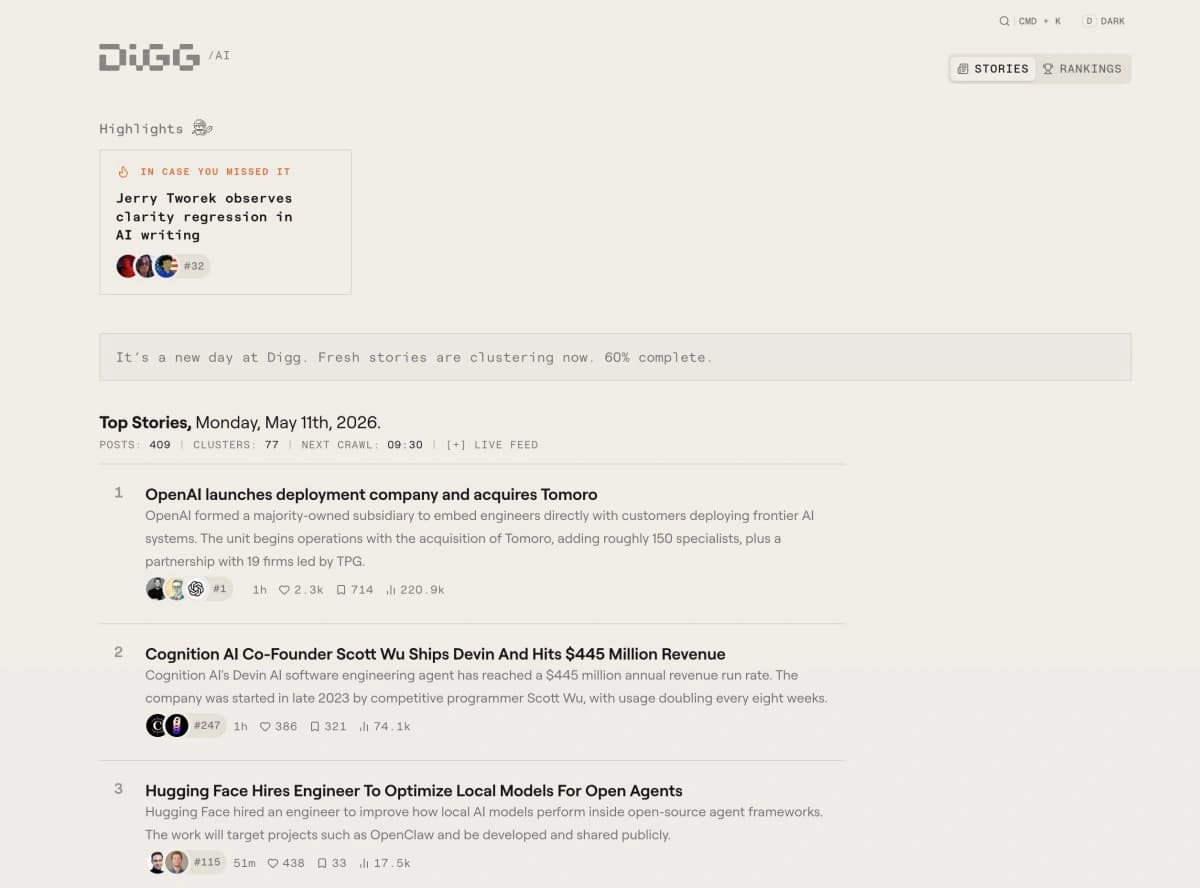1200x888 pixels.
Task: Click the first avatar on the highlight card
Action: pos(126,266)
